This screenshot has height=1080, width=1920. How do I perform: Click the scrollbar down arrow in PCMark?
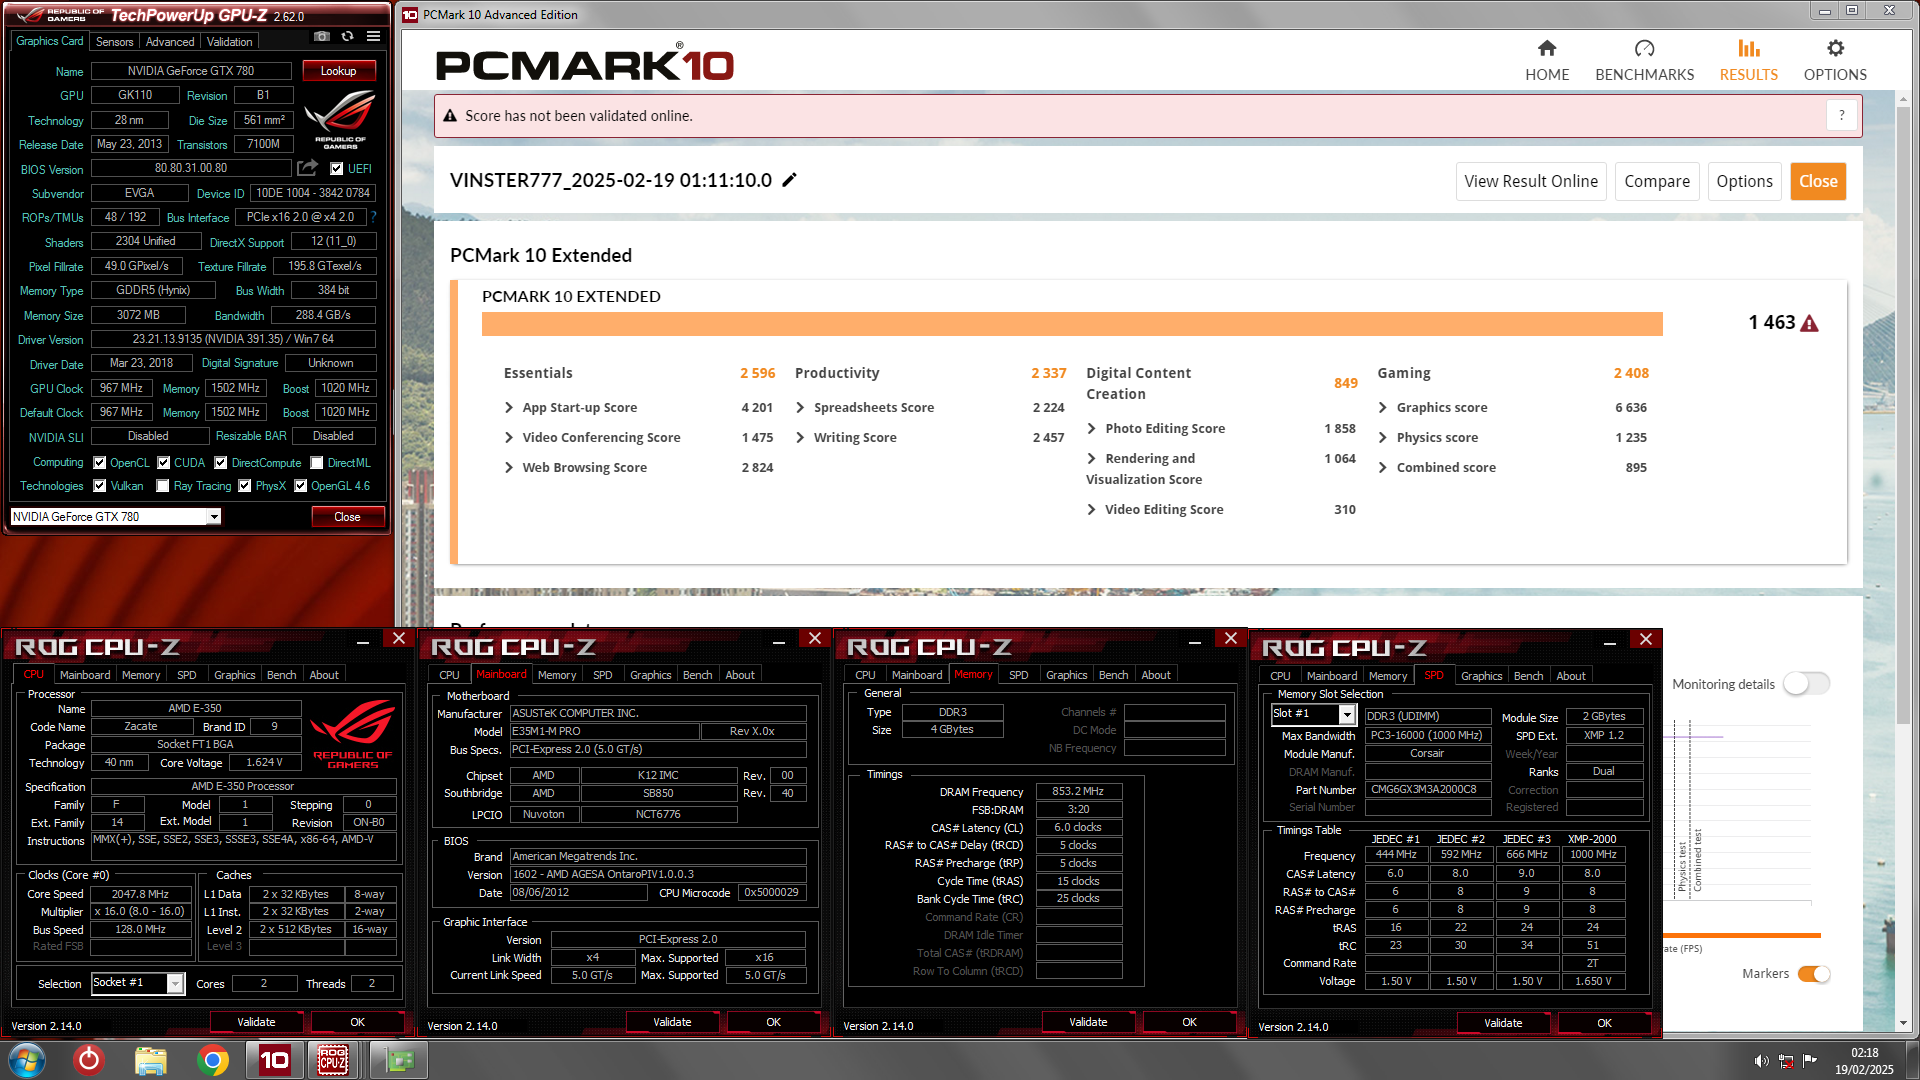click(x=1903, y=1024)
